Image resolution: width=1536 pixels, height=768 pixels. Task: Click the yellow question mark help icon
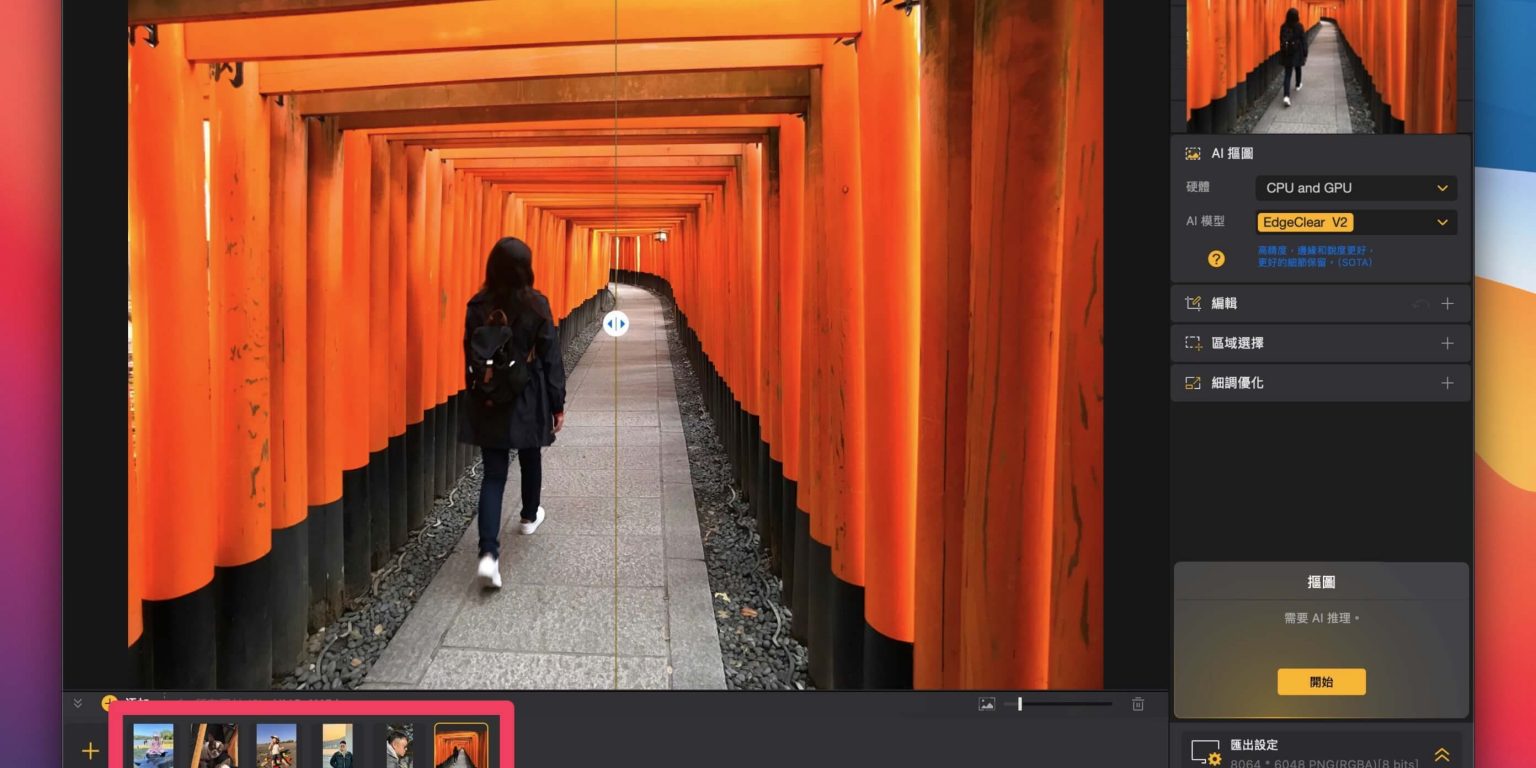coord(1216,259)
